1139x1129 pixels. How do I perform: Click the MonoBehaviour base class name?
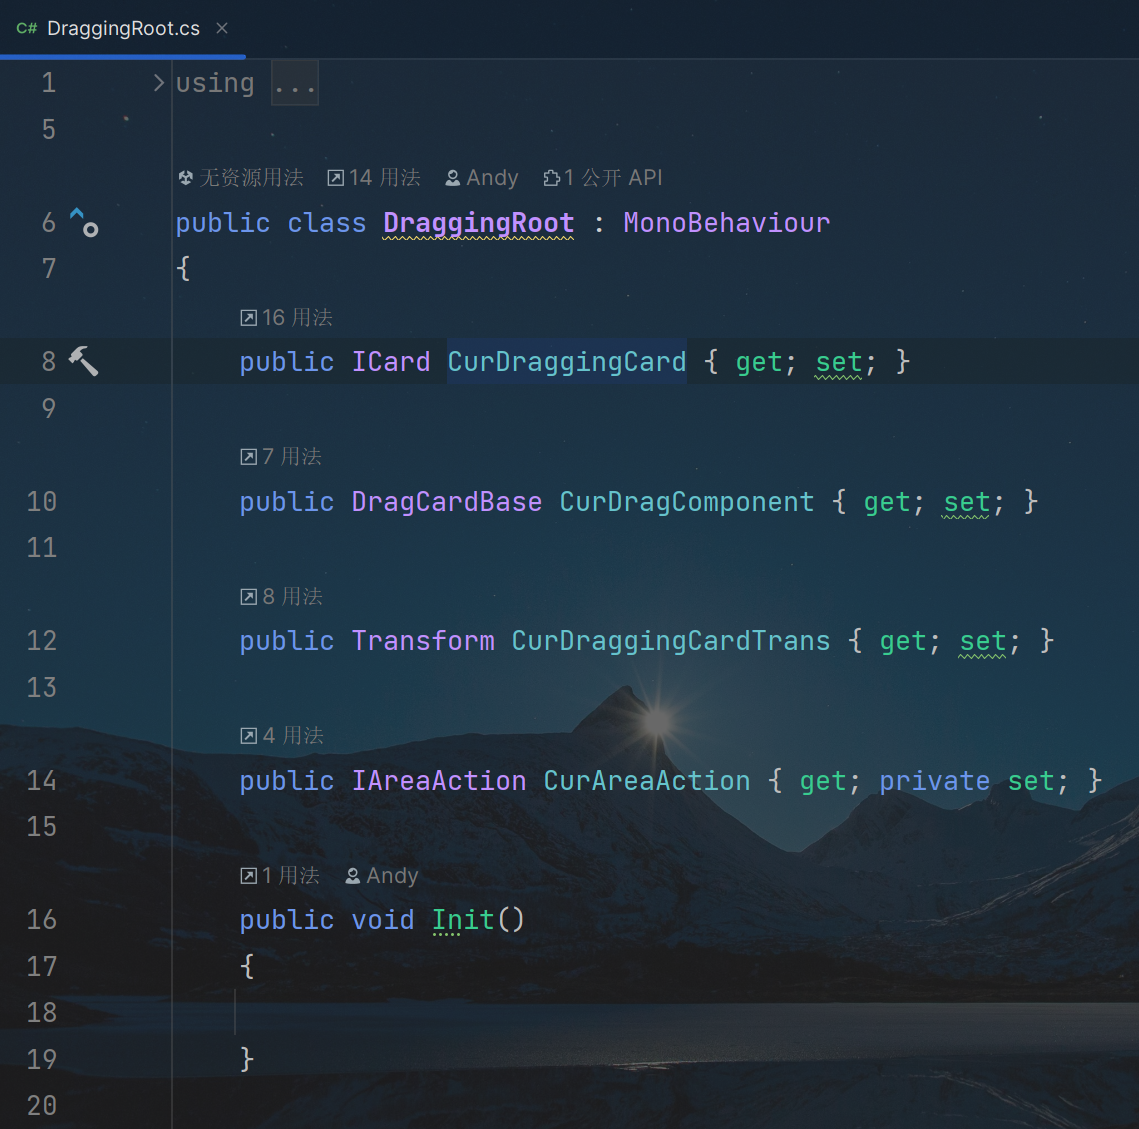(x=726, y=222)
